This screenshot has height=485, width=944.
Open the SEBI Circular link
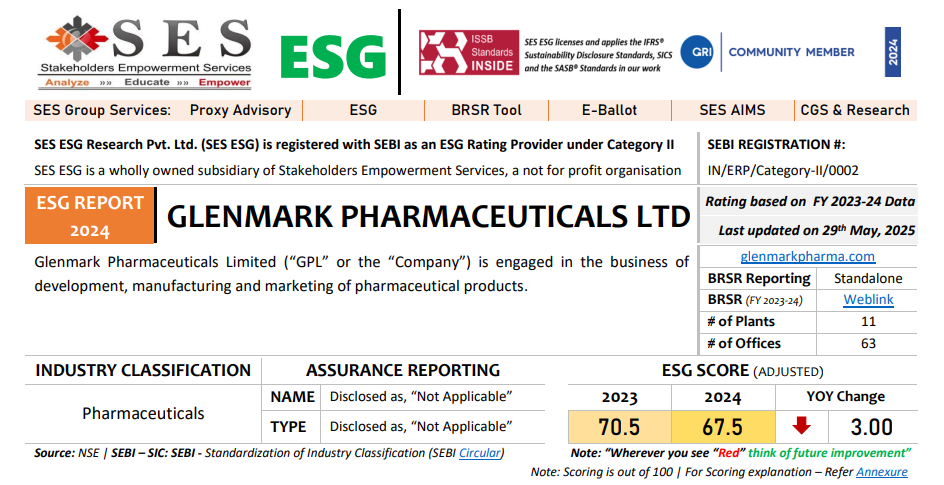[x=479, y=453]
